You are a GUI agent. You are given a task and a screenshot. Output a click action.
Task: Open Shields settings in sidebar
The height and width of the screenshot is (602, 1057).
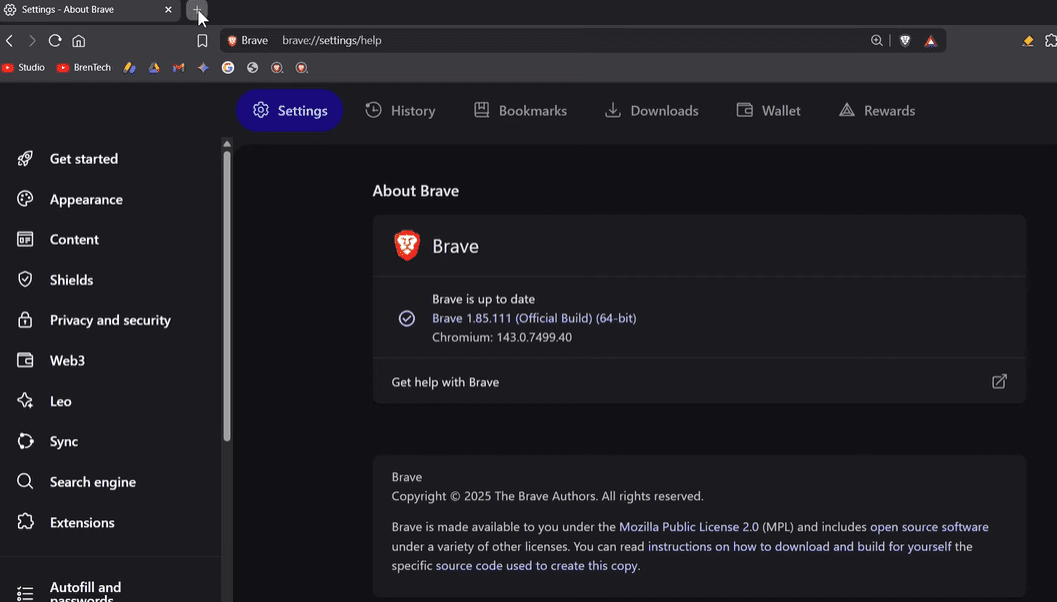[71, 280]
